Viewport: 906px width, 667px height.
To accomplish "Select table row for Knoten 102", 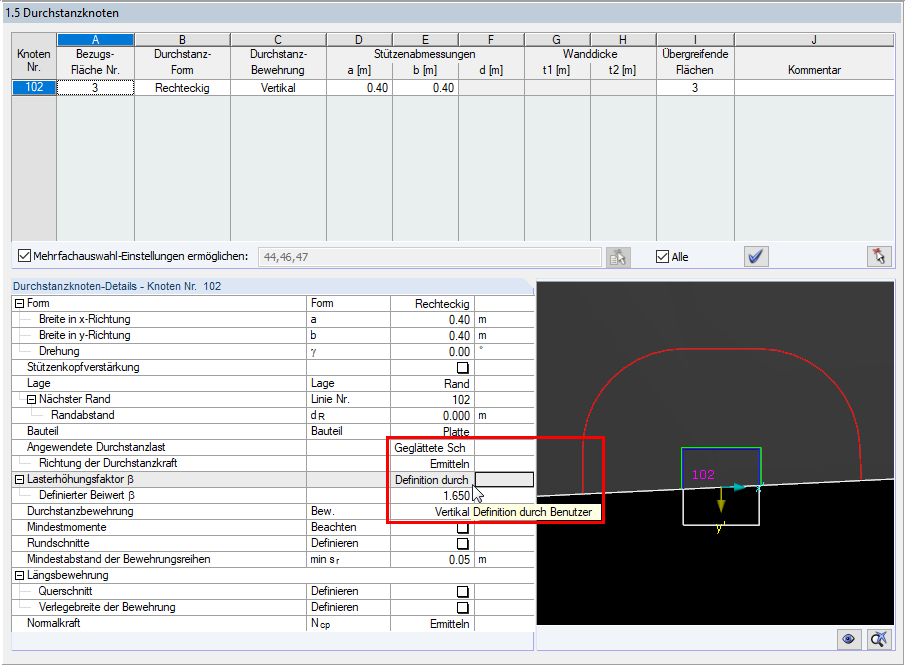I will pos(33,87).
